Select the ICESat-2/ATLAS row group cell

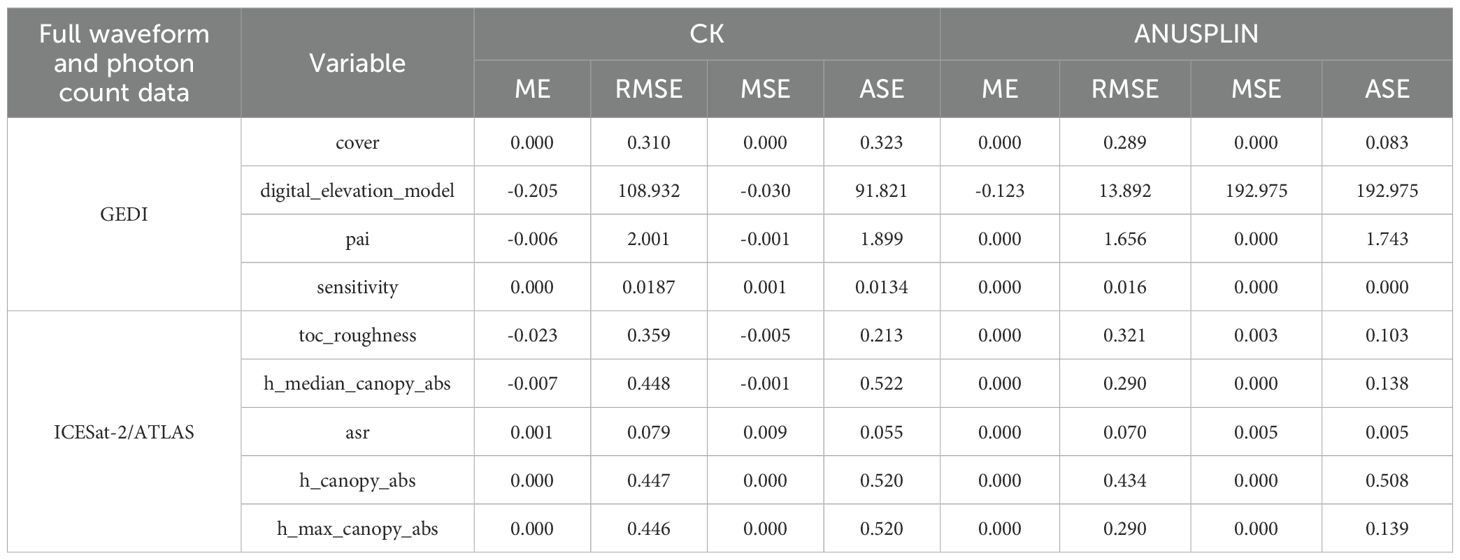point(124,432)
